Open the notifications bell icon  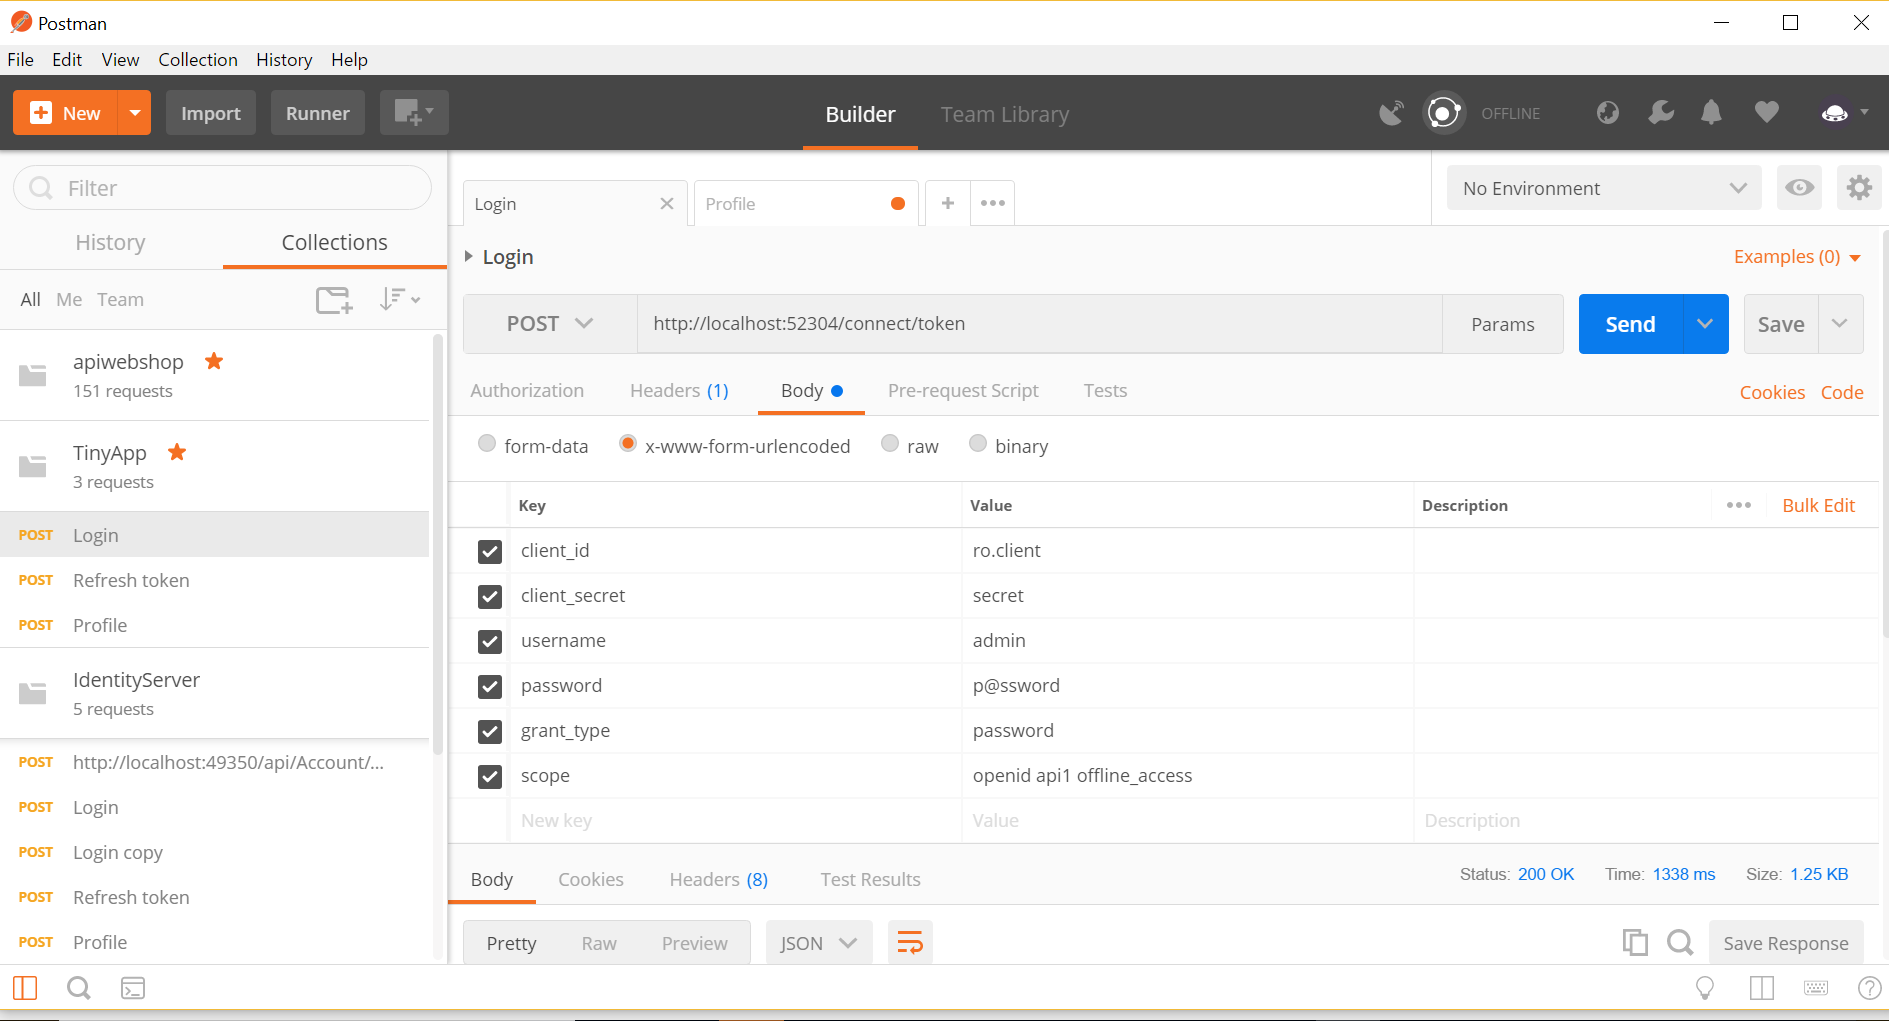pos(1711,113)
